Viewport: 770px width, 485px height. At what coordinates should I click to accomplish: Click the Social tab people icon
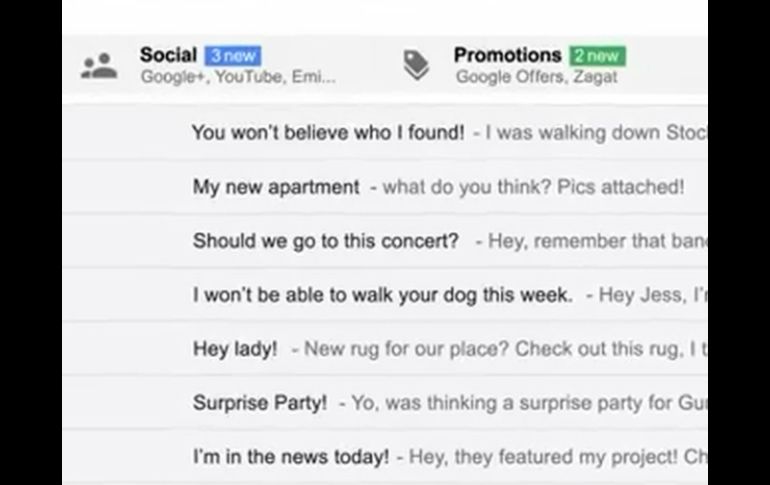[x=99, y=66]
